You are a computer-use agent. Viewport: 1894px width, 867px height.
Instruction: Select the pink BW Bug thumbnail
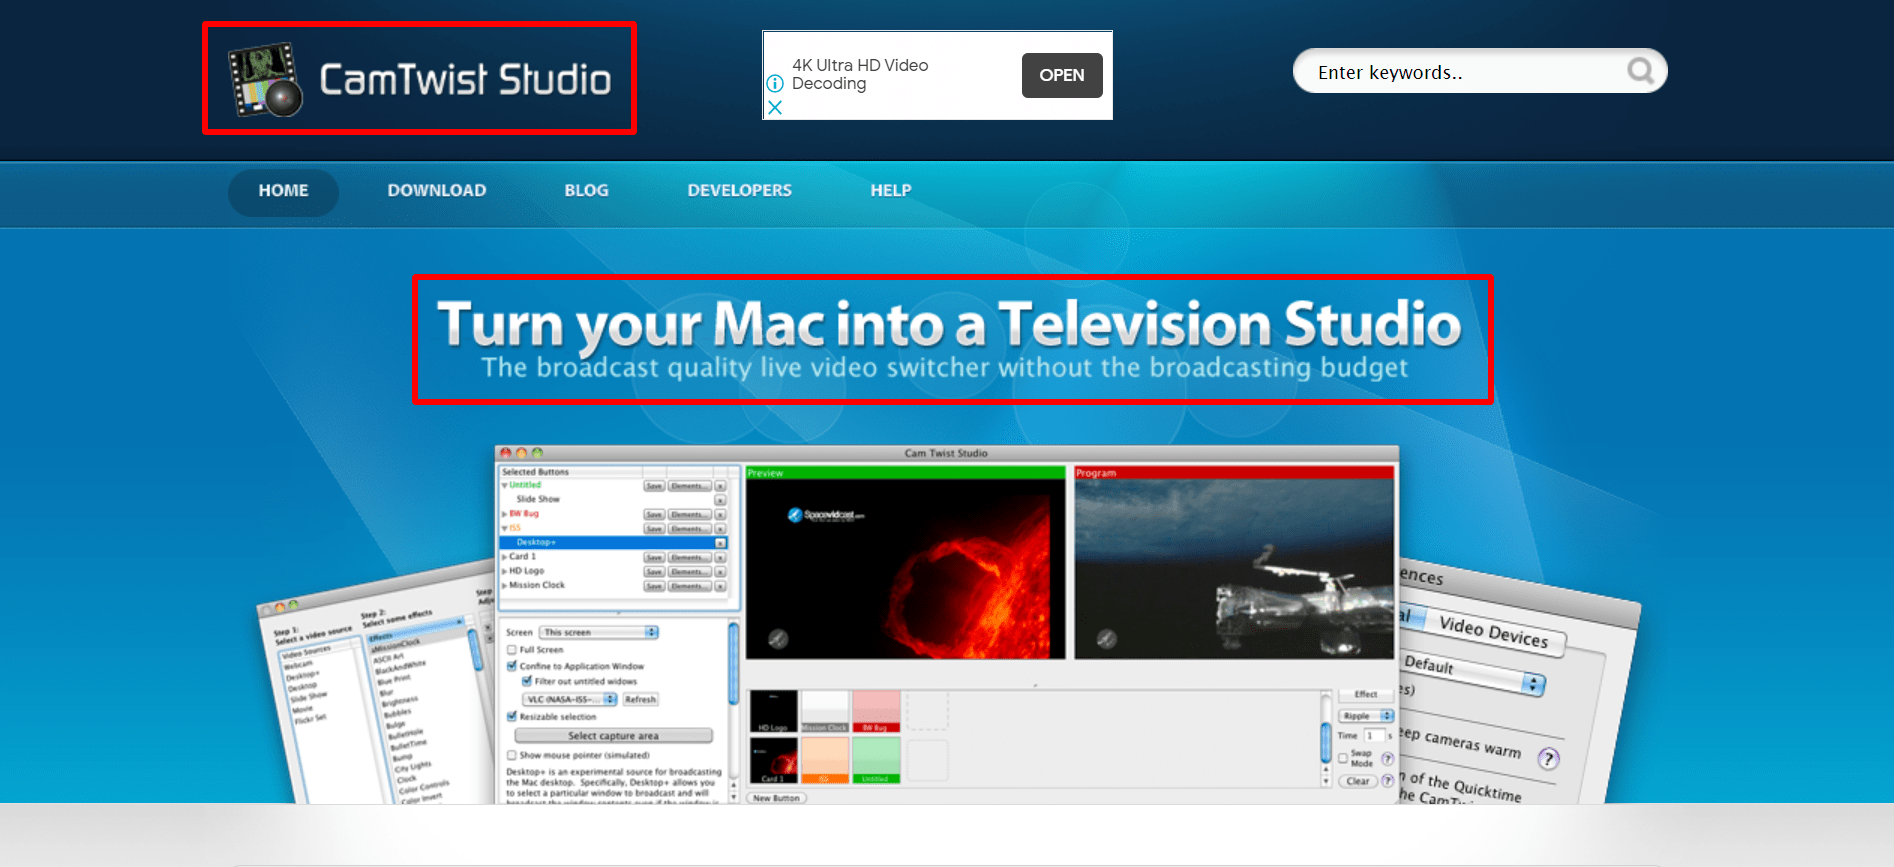[x=876, y=711]
